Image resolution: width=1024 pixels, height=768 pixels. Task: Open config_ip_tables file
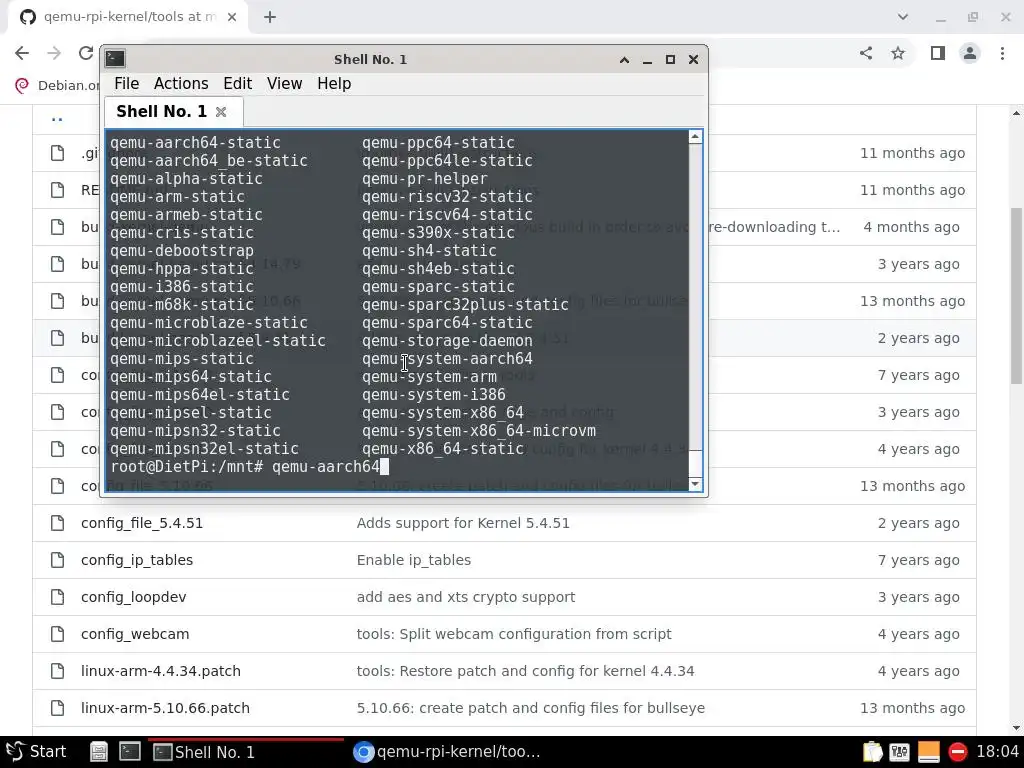click(137, 560)
